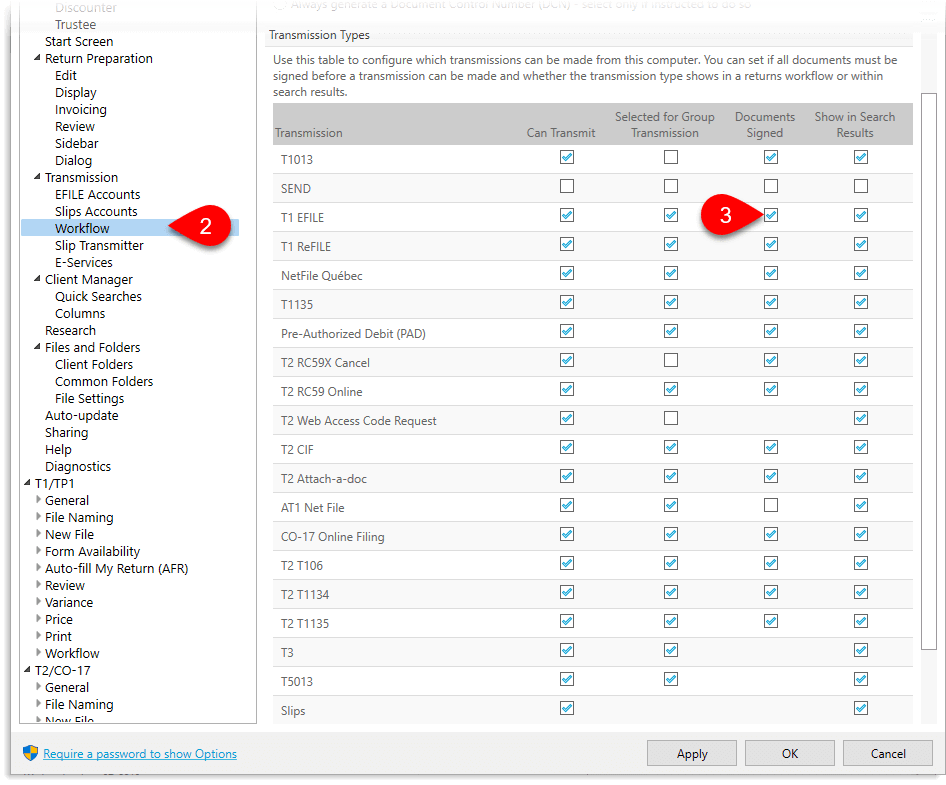Open Slips Accounts settings
Screen dimensions: 946x785
click(x=96, y=211)
